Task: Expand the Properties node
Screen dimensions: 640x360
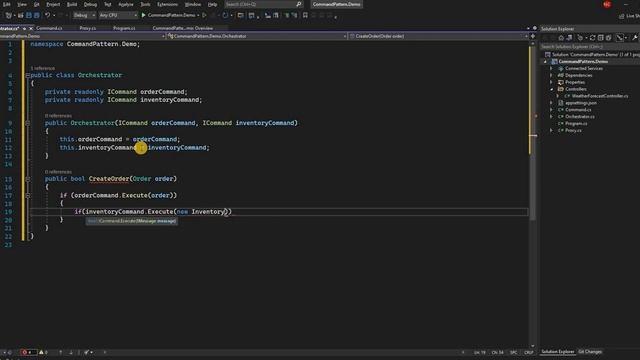Action: [552, 82]
